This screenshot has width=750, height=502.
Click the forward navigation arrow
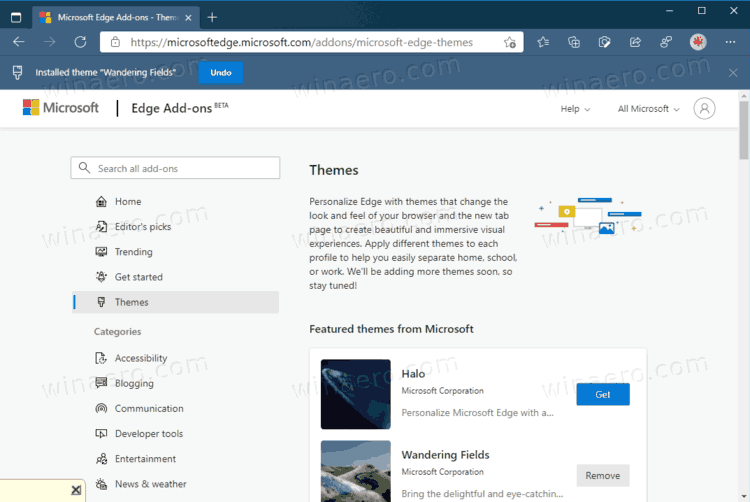point(49,42)
